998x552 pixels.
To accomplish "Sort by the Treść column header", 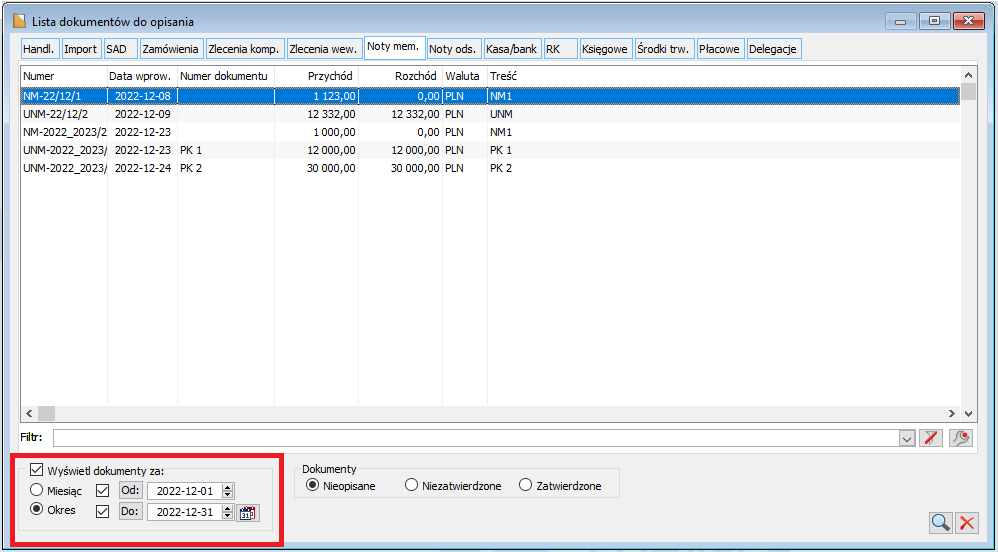I will 724,76.
